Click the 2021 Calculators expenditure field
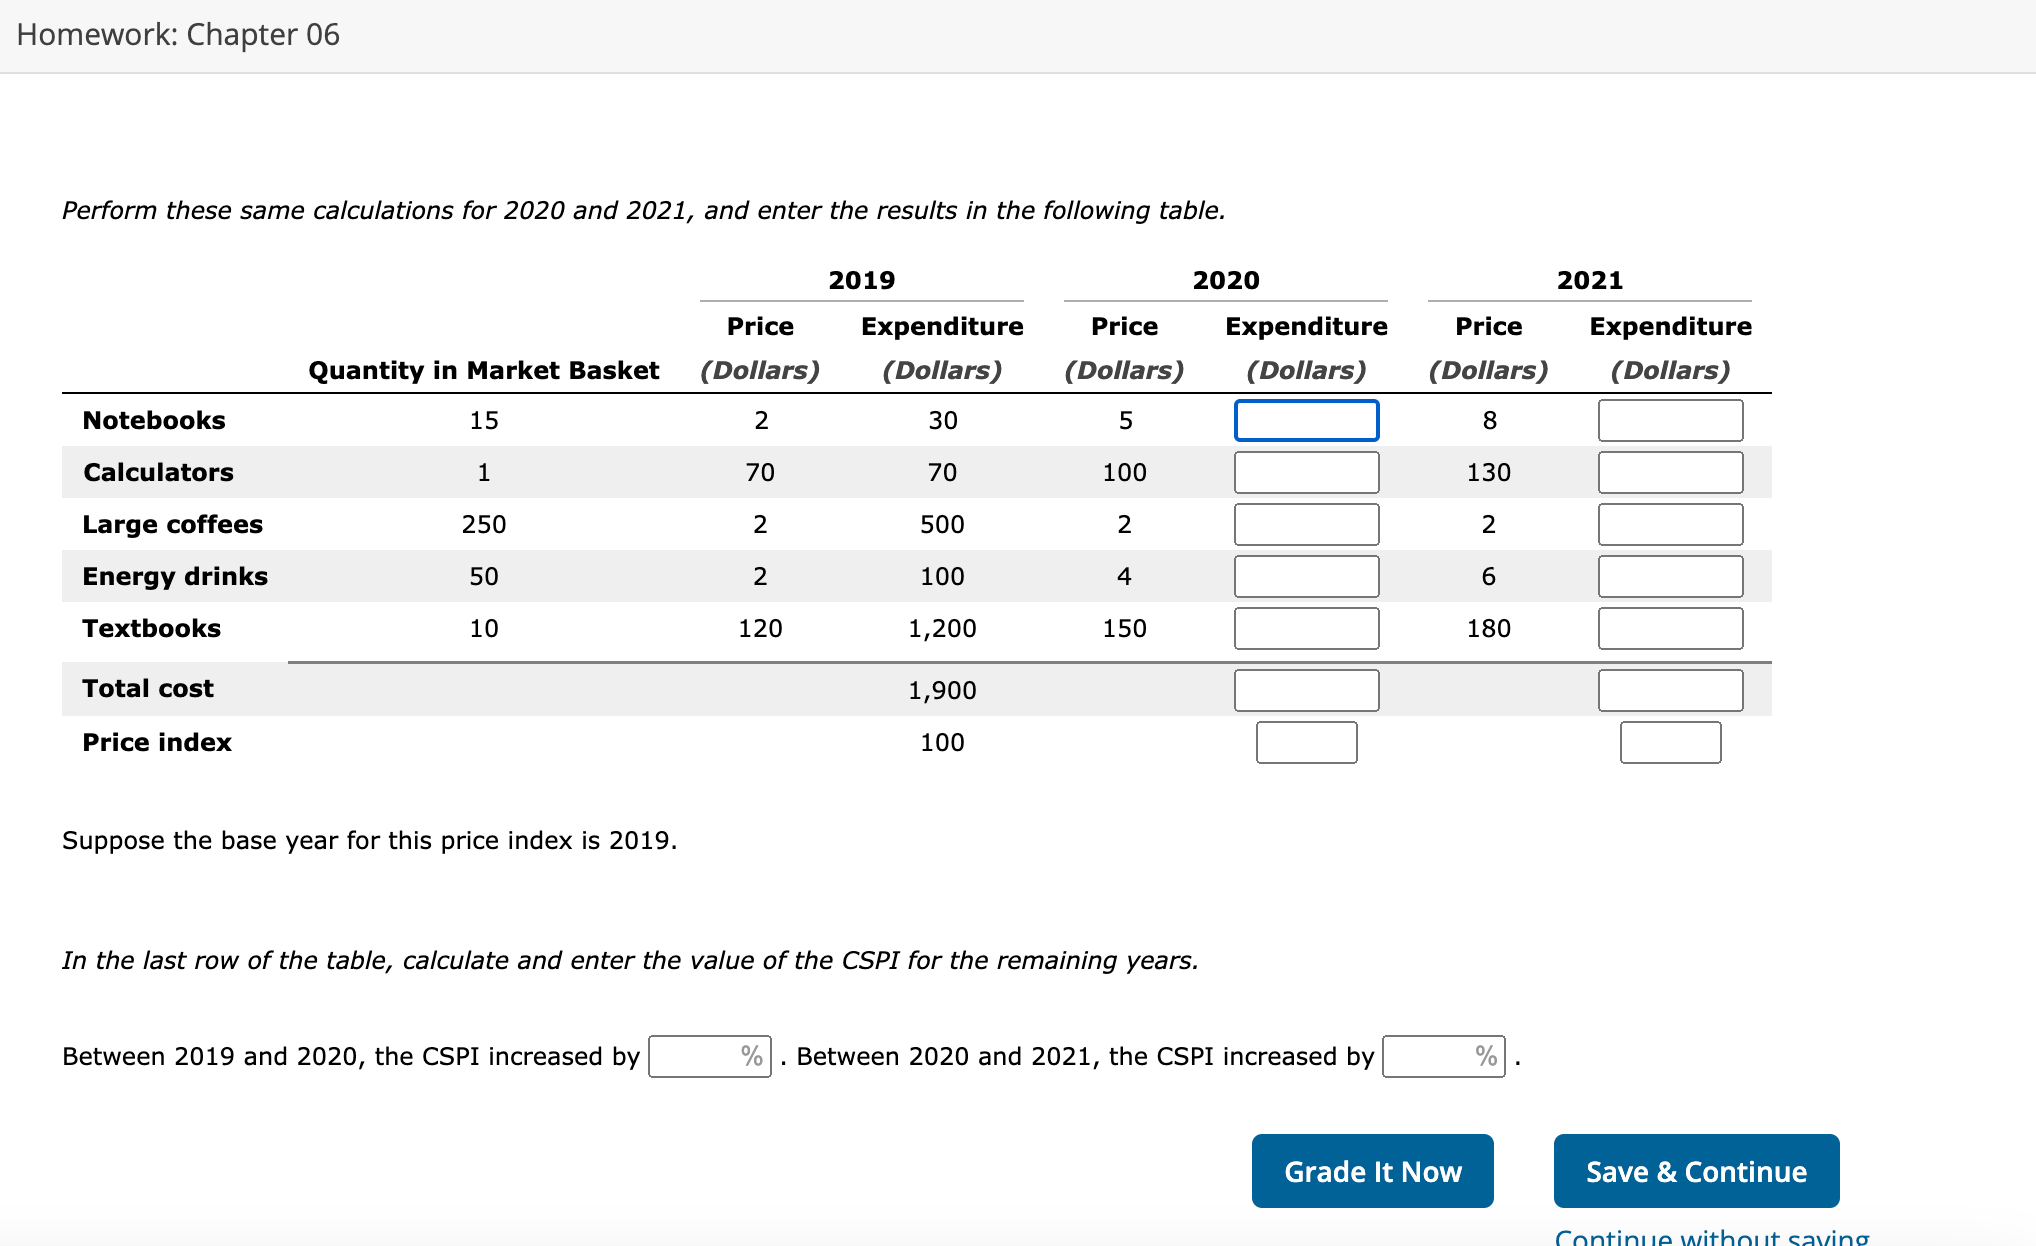 [x=1670, y=472]
